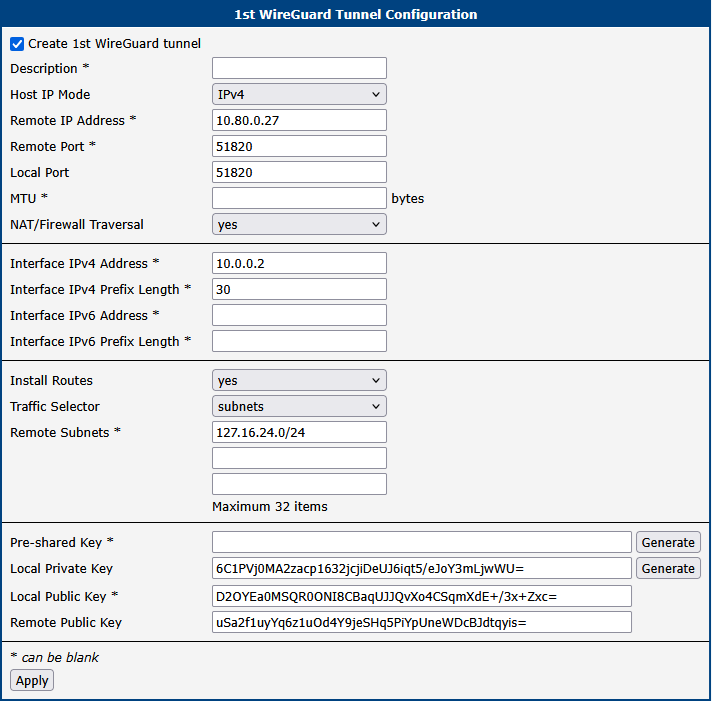
Task: Click the 'Remote IP Address' label
Action: [x=67, y=120]
